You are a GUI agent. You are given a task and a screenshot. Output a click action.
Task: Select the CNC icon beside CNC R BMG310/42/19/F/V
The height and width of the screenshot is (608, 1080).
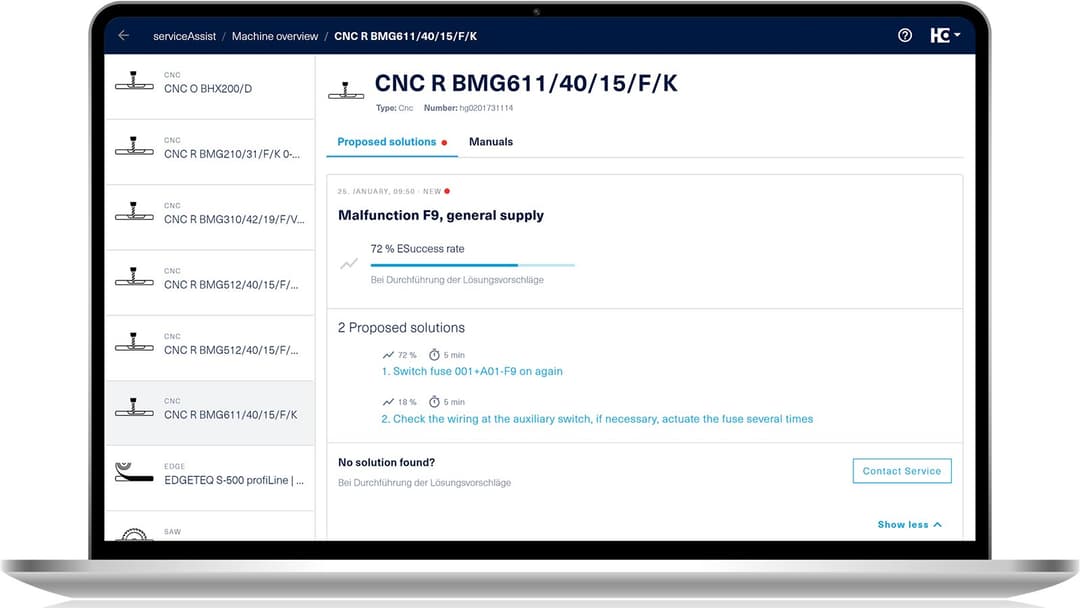[134, 211]
